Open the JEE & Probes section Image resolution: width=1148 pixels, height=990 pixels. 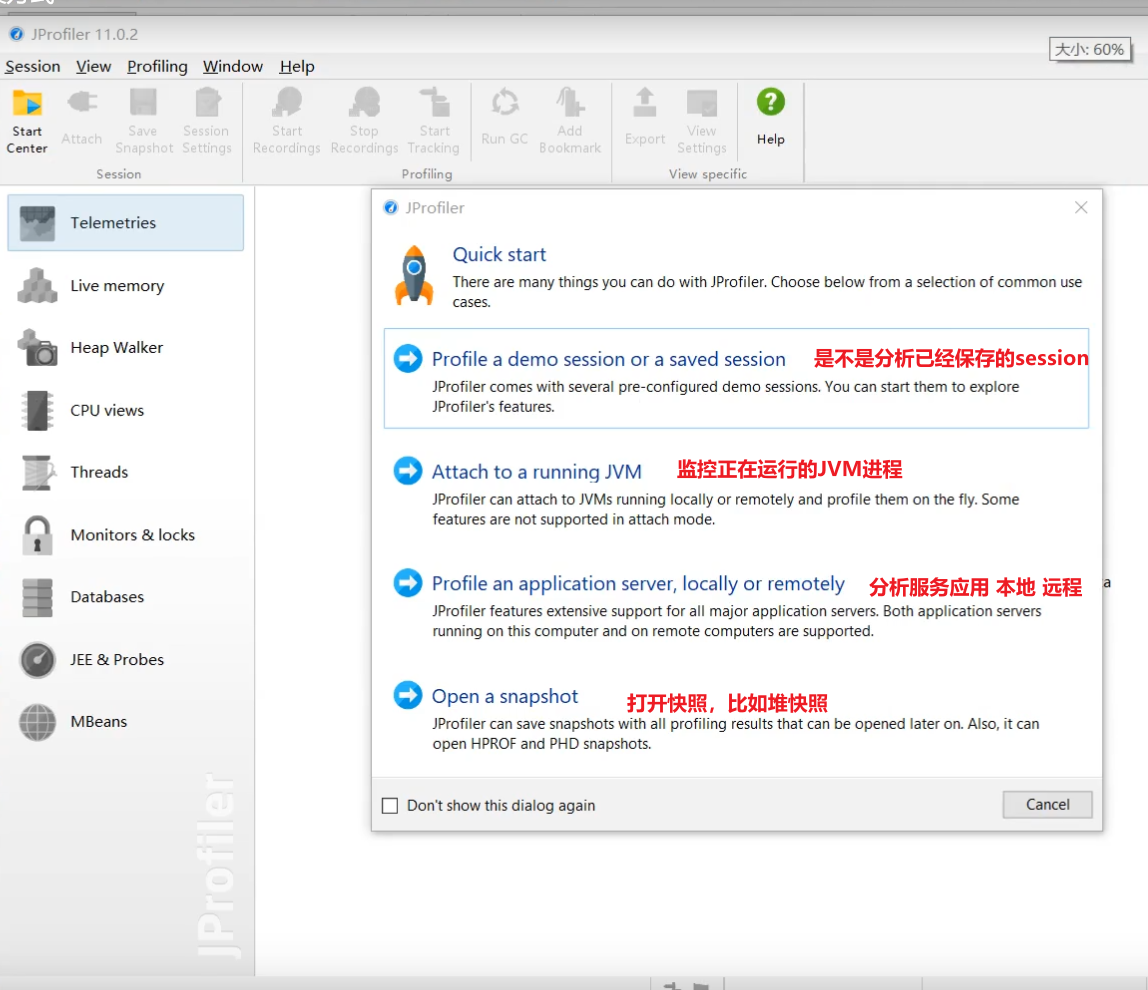125,659
